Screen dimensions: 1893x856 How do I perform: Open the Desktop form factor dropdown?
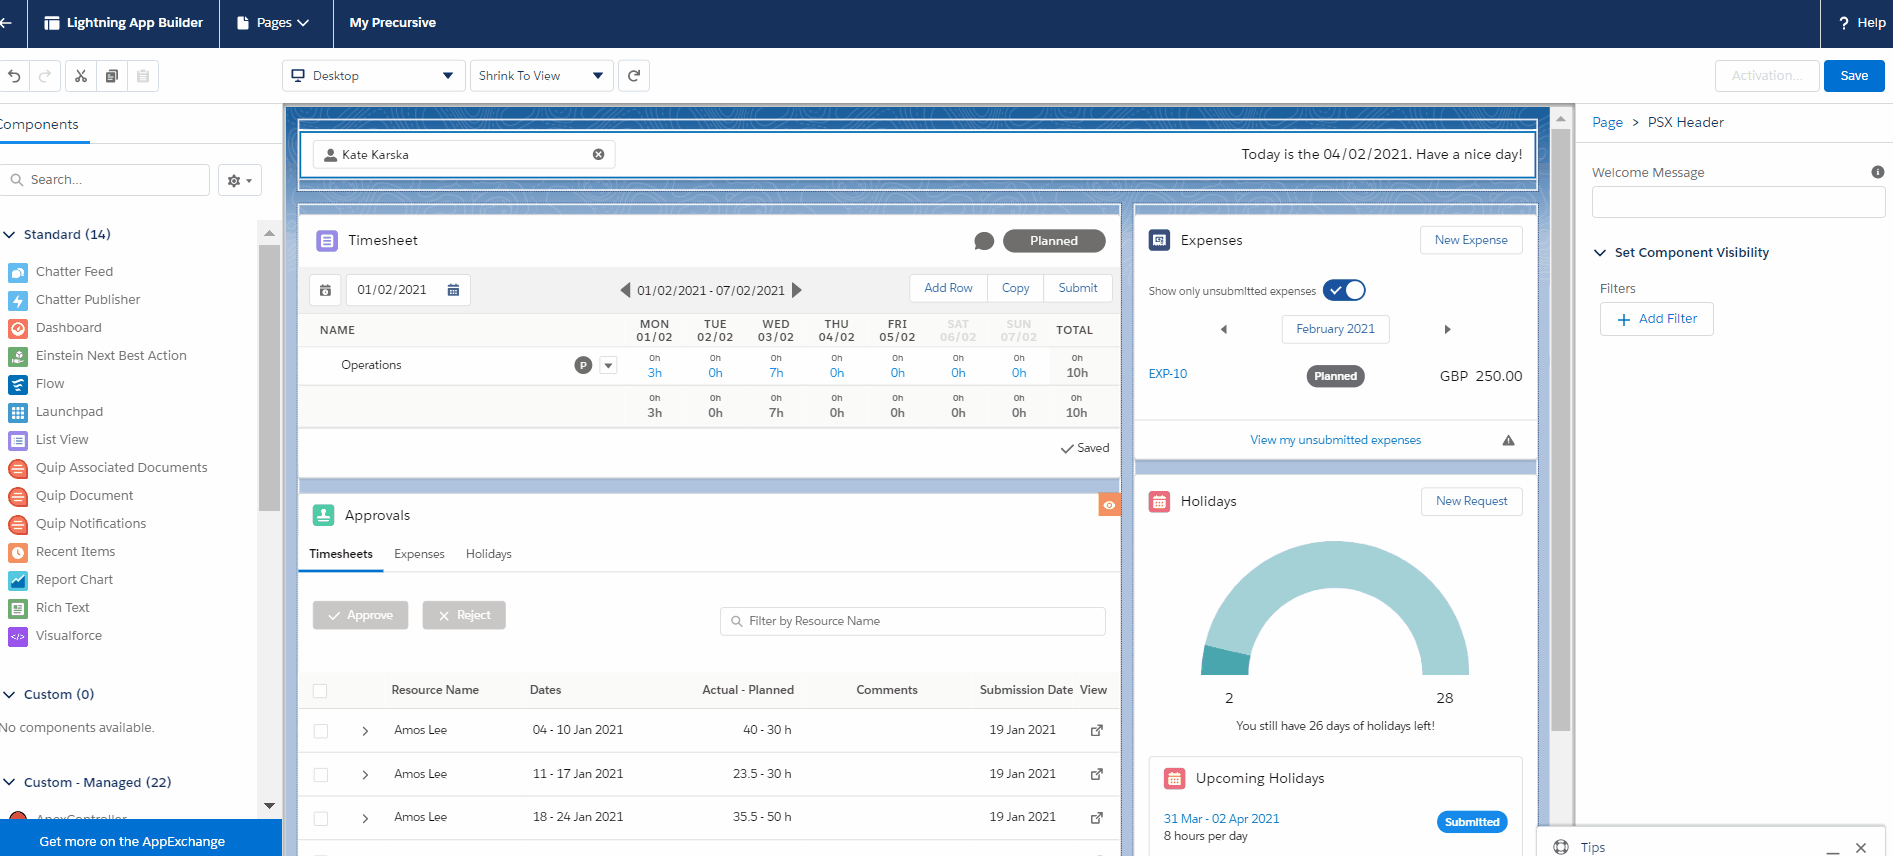coord(373,76)
